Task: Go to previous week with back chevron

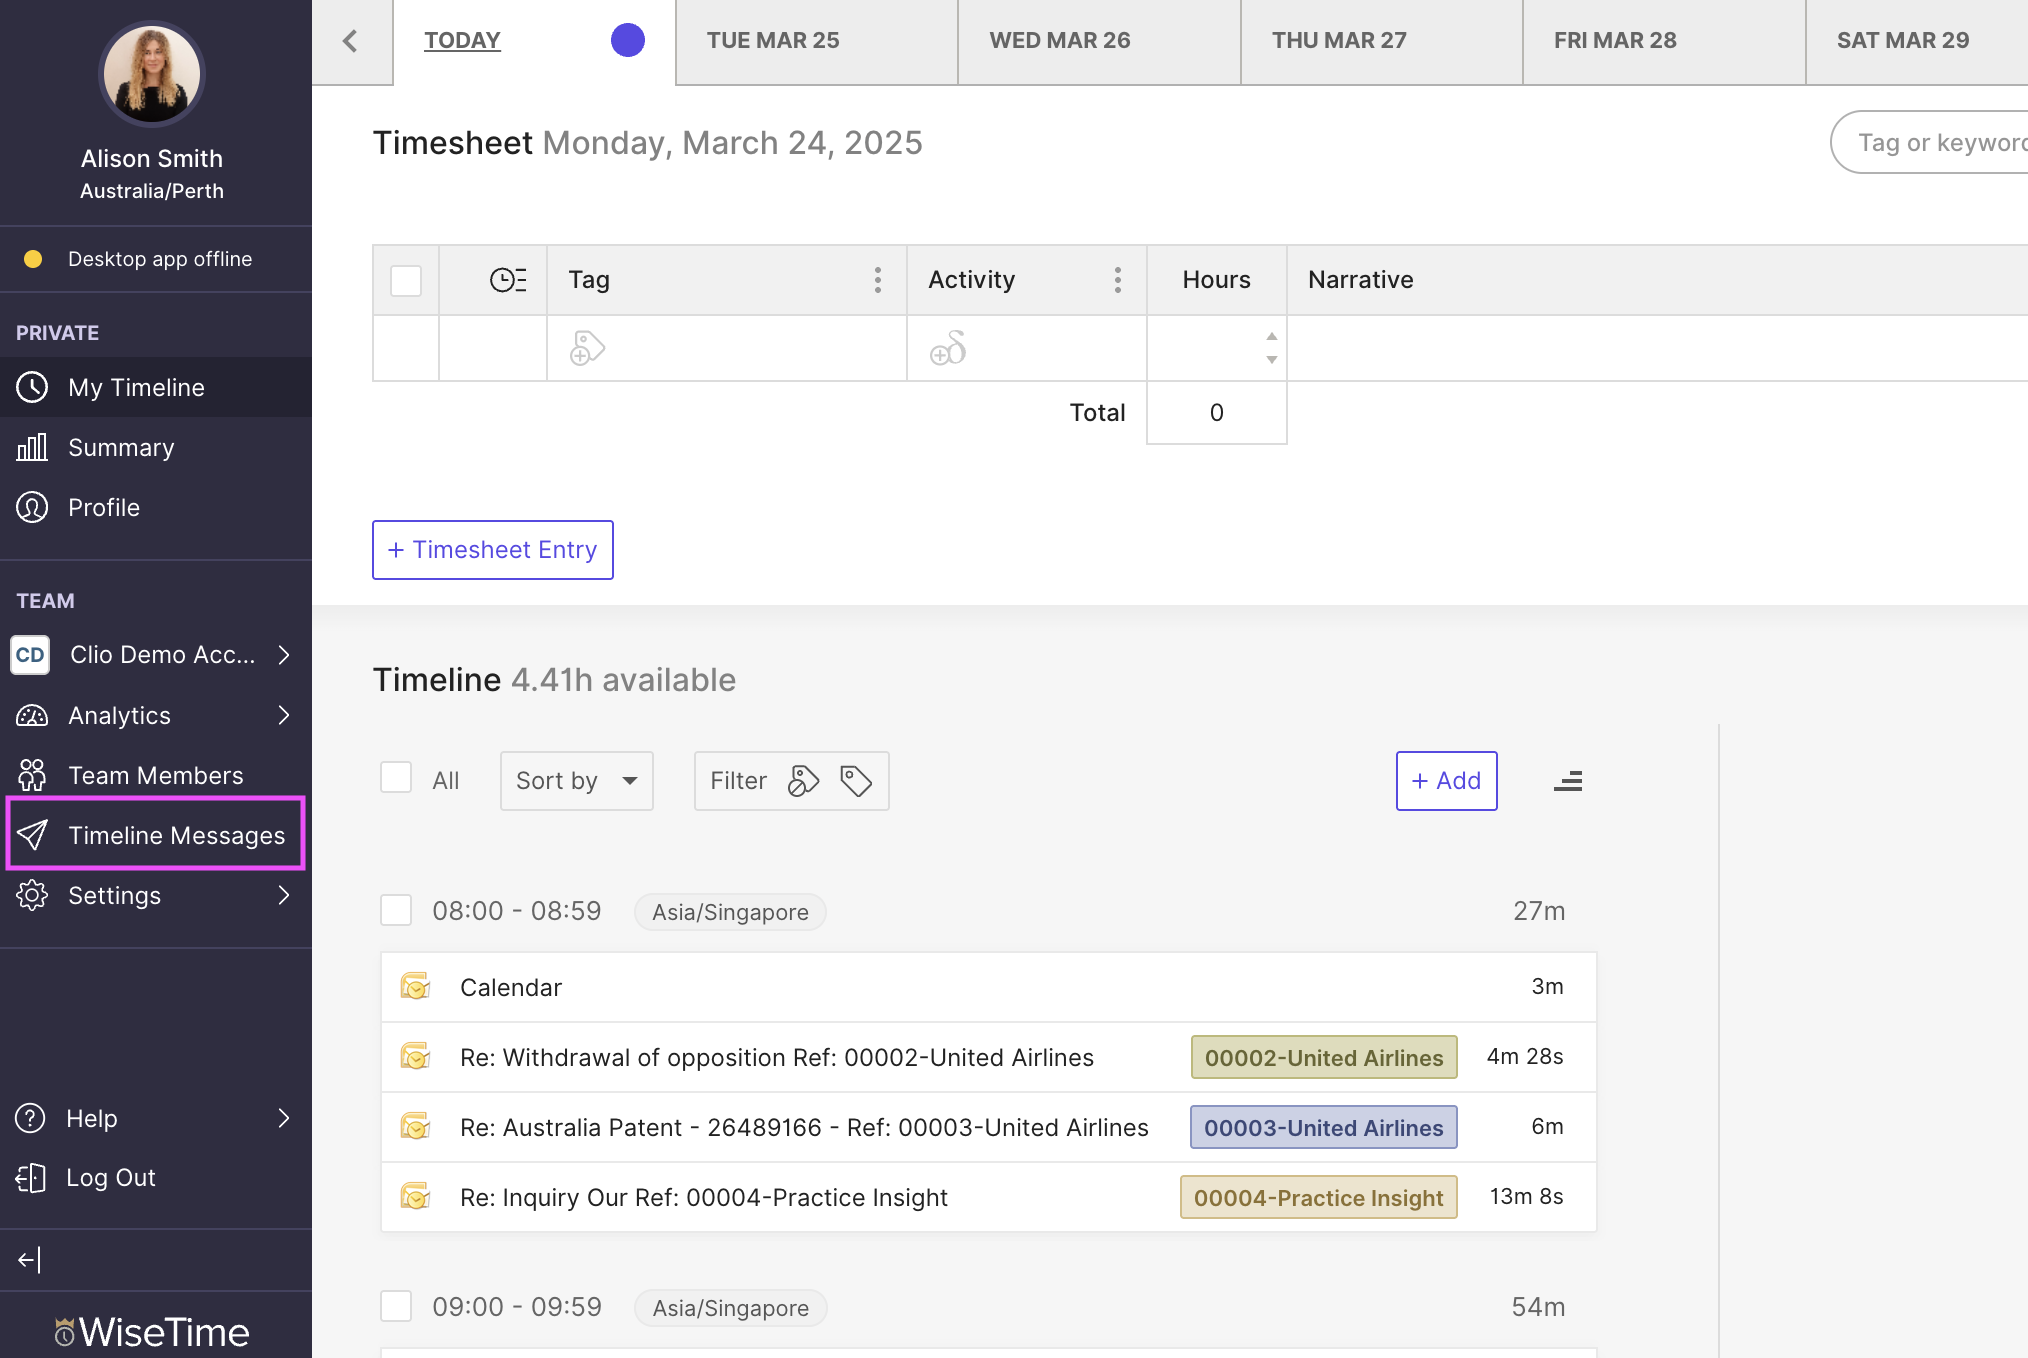Action: tap(351, 41)
